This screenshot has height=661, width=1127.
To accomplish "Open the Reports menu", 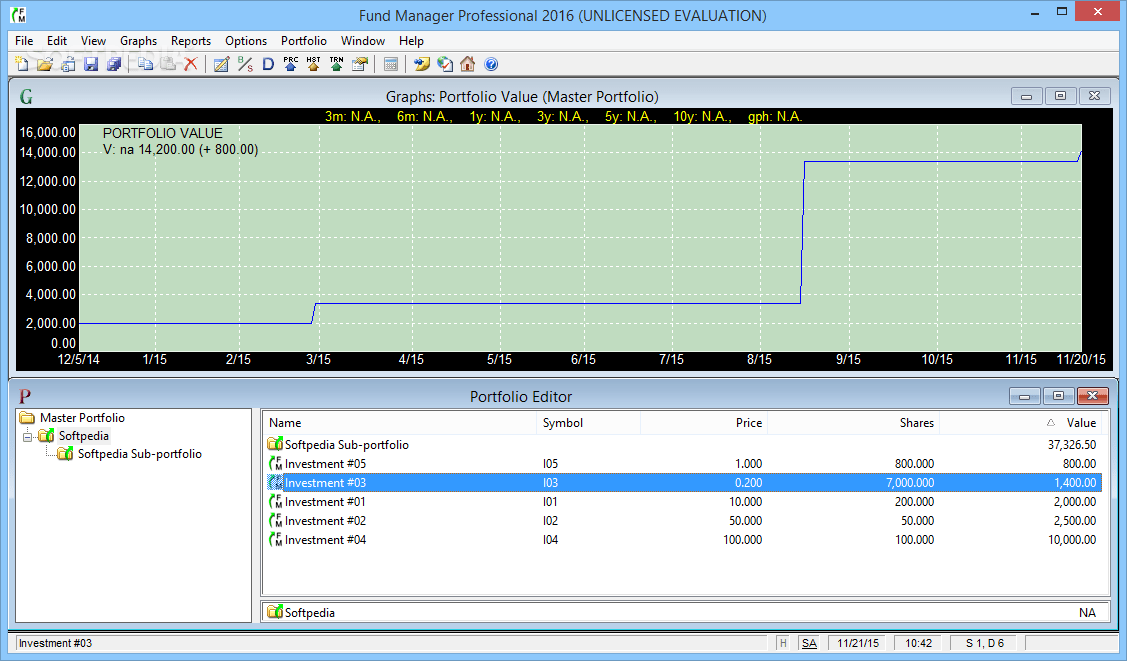I will pyautogui.click(x=191, y=41).
